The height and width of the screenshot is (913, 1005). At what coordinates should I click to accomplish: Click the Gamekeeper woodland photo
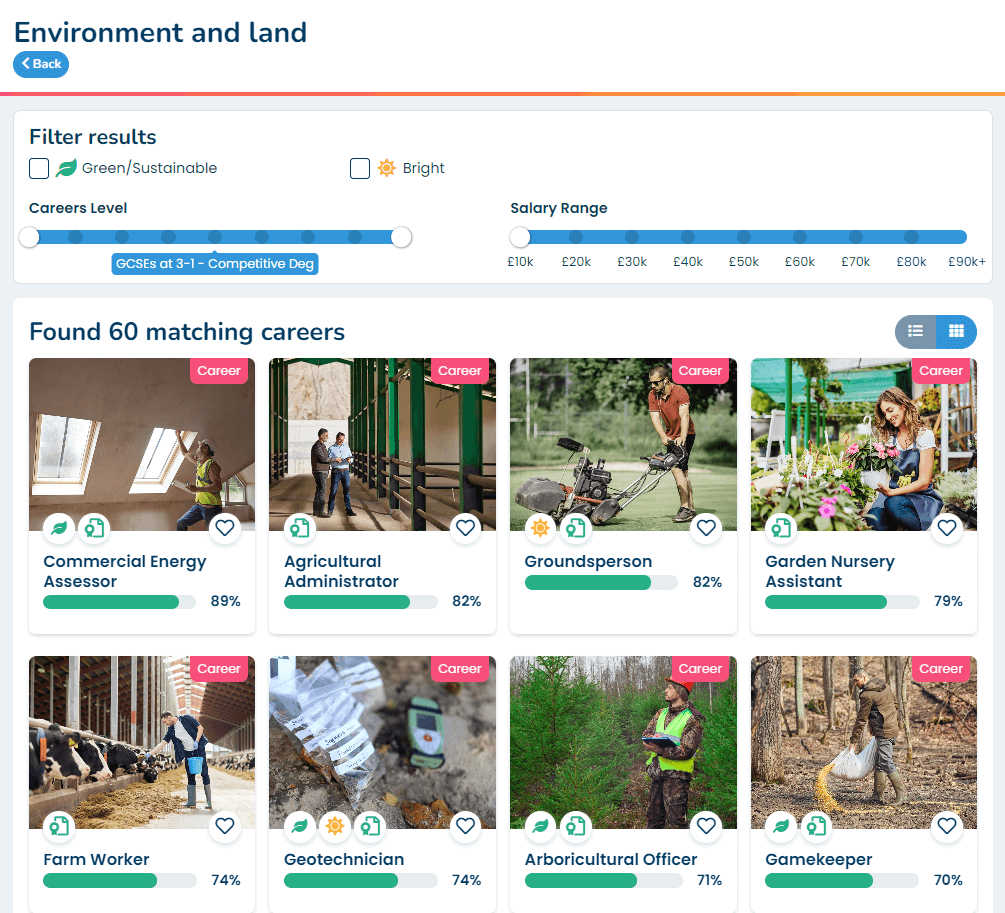(864, 742)
